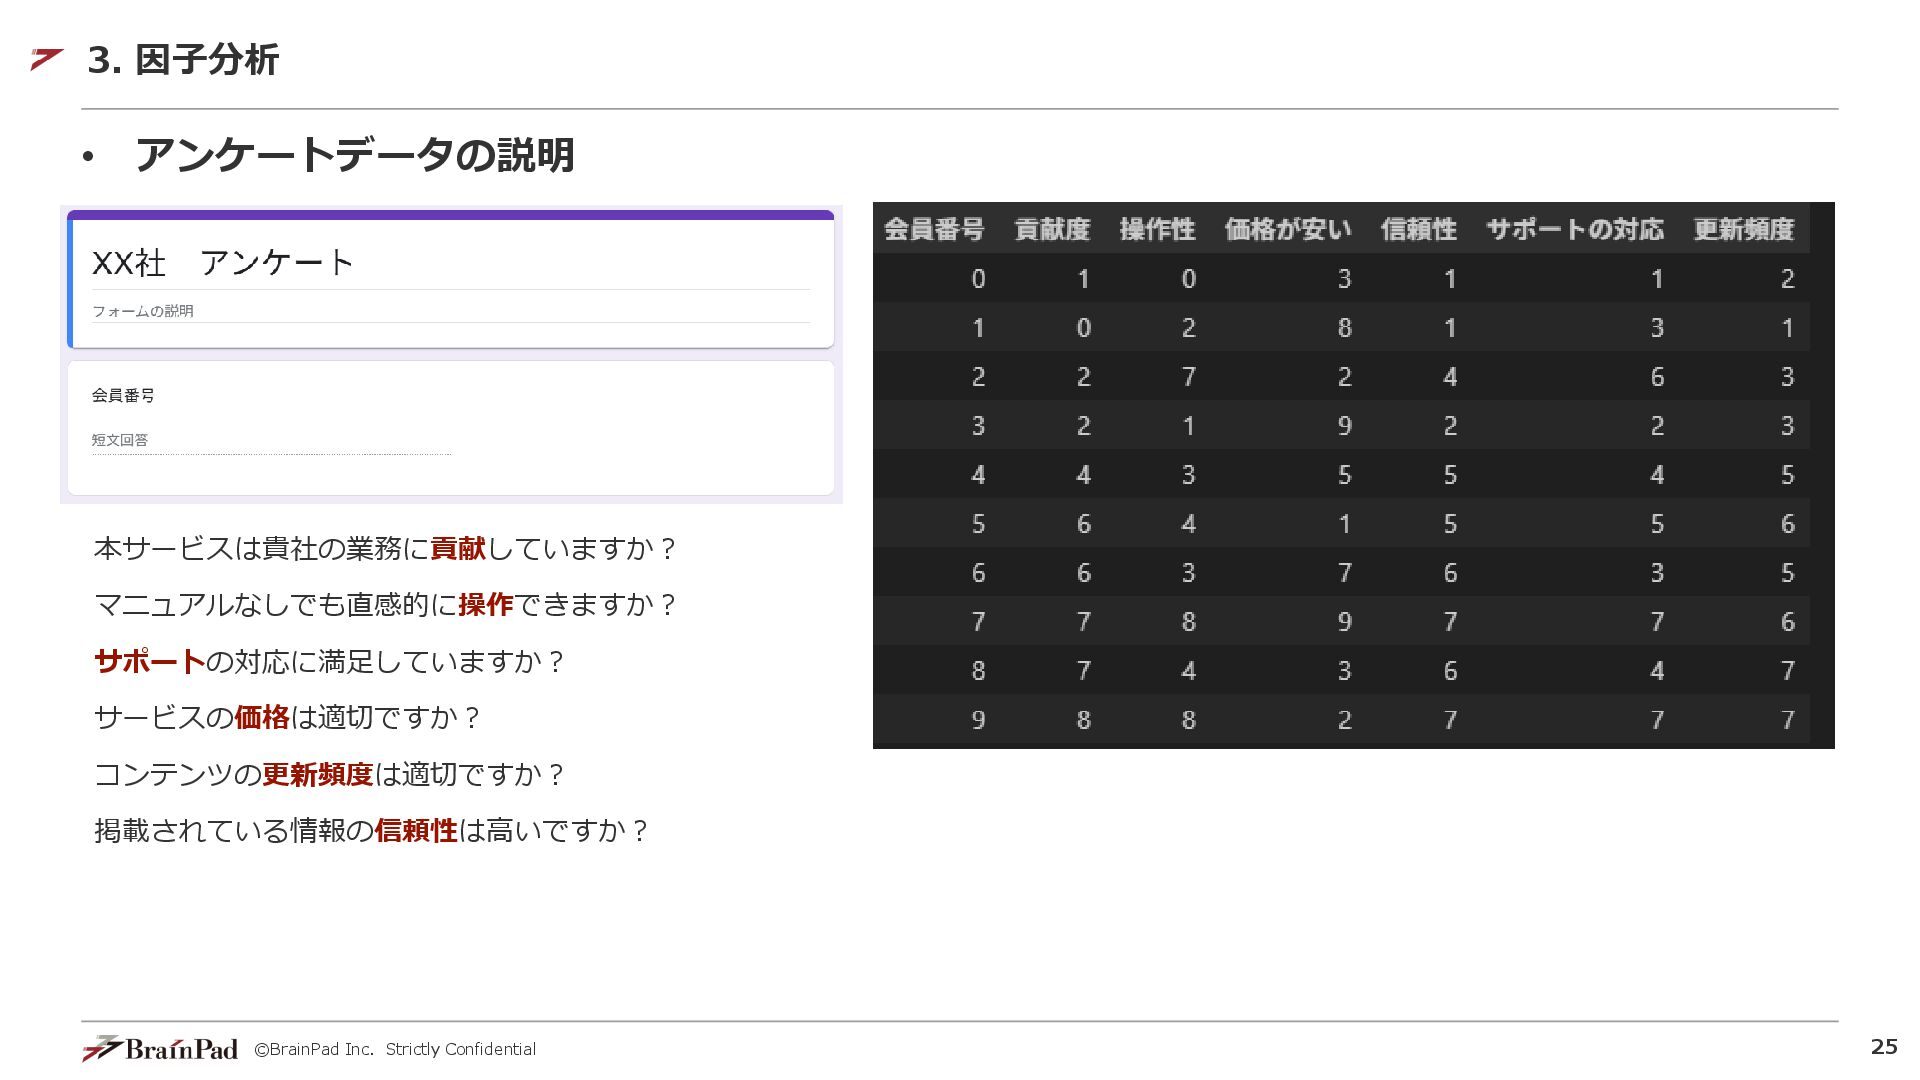Click the highlighted word サポート
Image resolution: width=1920 pixels, height=1080 pixels.
(x=149, y=662)
